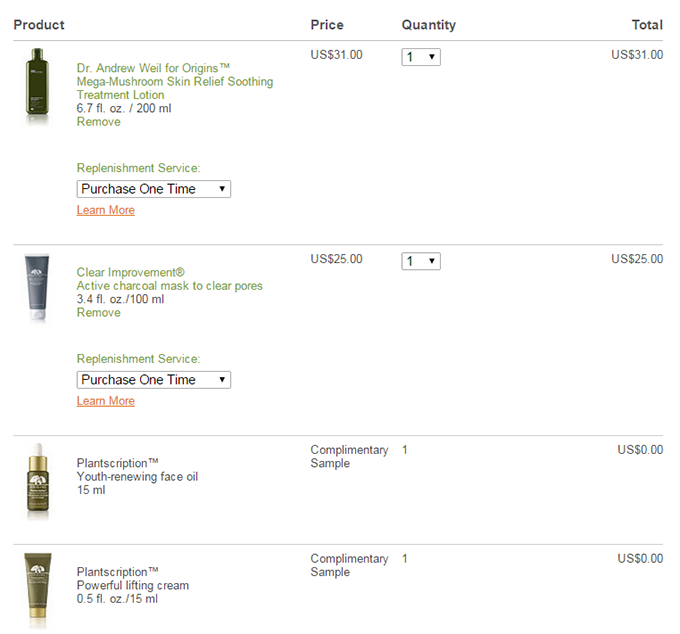Click the Total column header
680x634 pixels.
click(x=647, y=25)
